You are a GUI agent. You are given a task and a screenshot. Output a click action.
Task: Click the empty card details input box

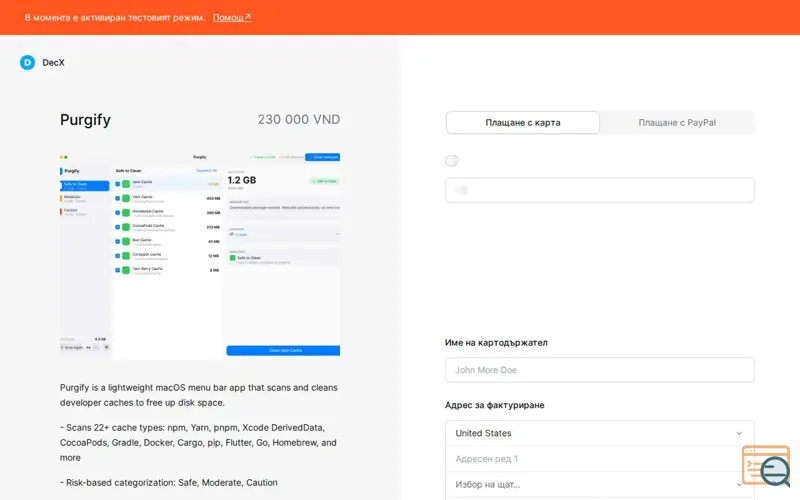click(599, 190)
